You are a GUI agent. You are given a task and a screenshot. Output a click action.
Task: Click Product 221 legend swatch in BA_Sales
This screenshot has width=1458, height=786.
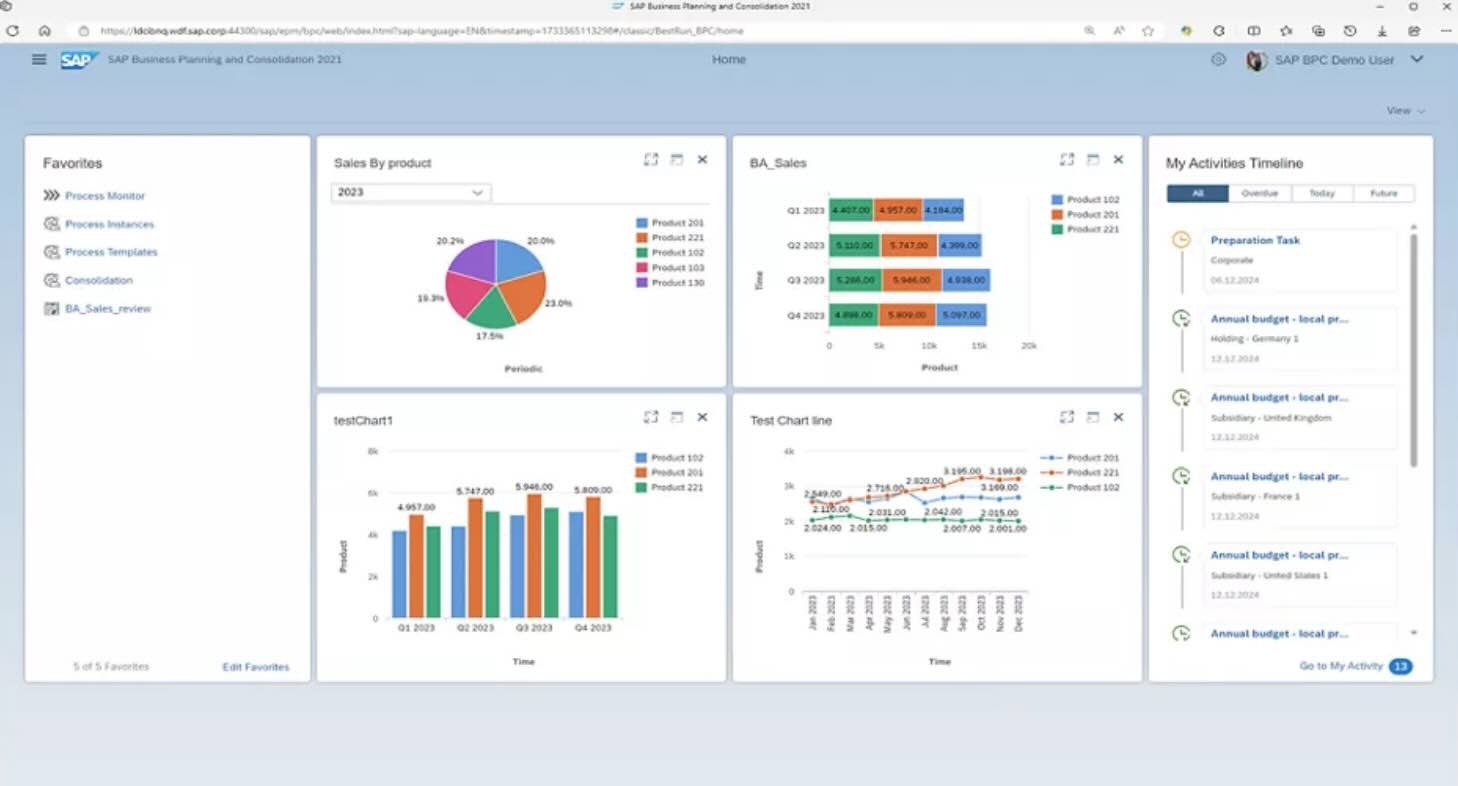pyautogui.click(x=1058, y=230)
